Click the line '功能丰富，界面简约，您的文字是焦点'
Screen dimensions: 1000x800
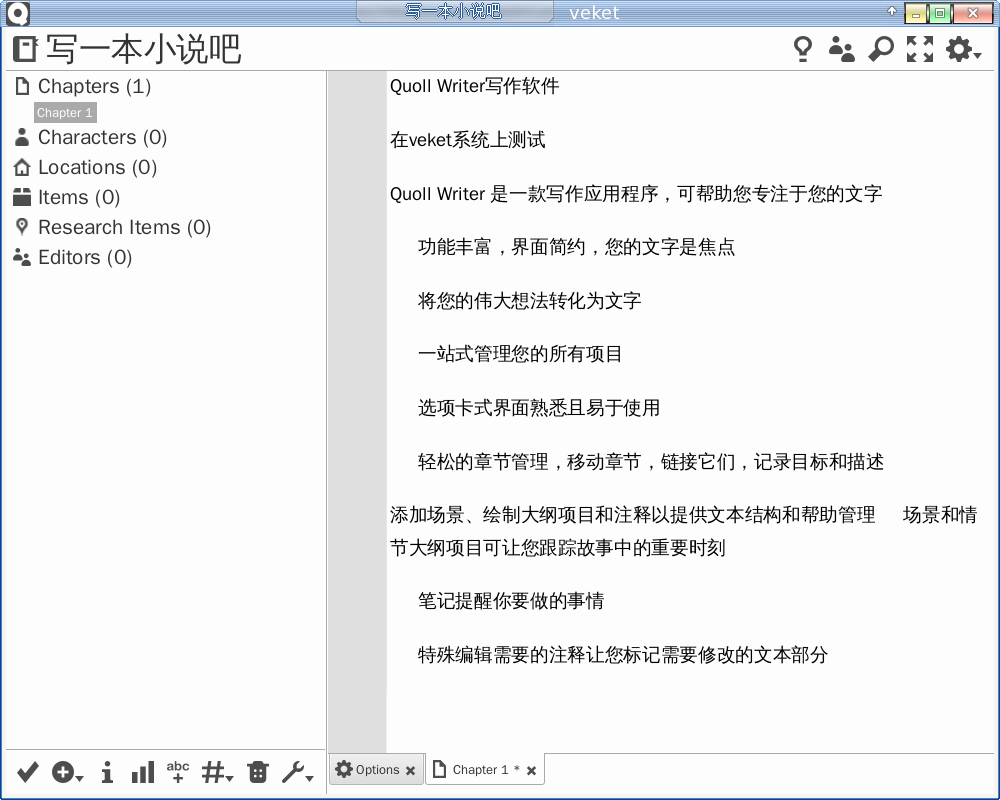[577, 247]
